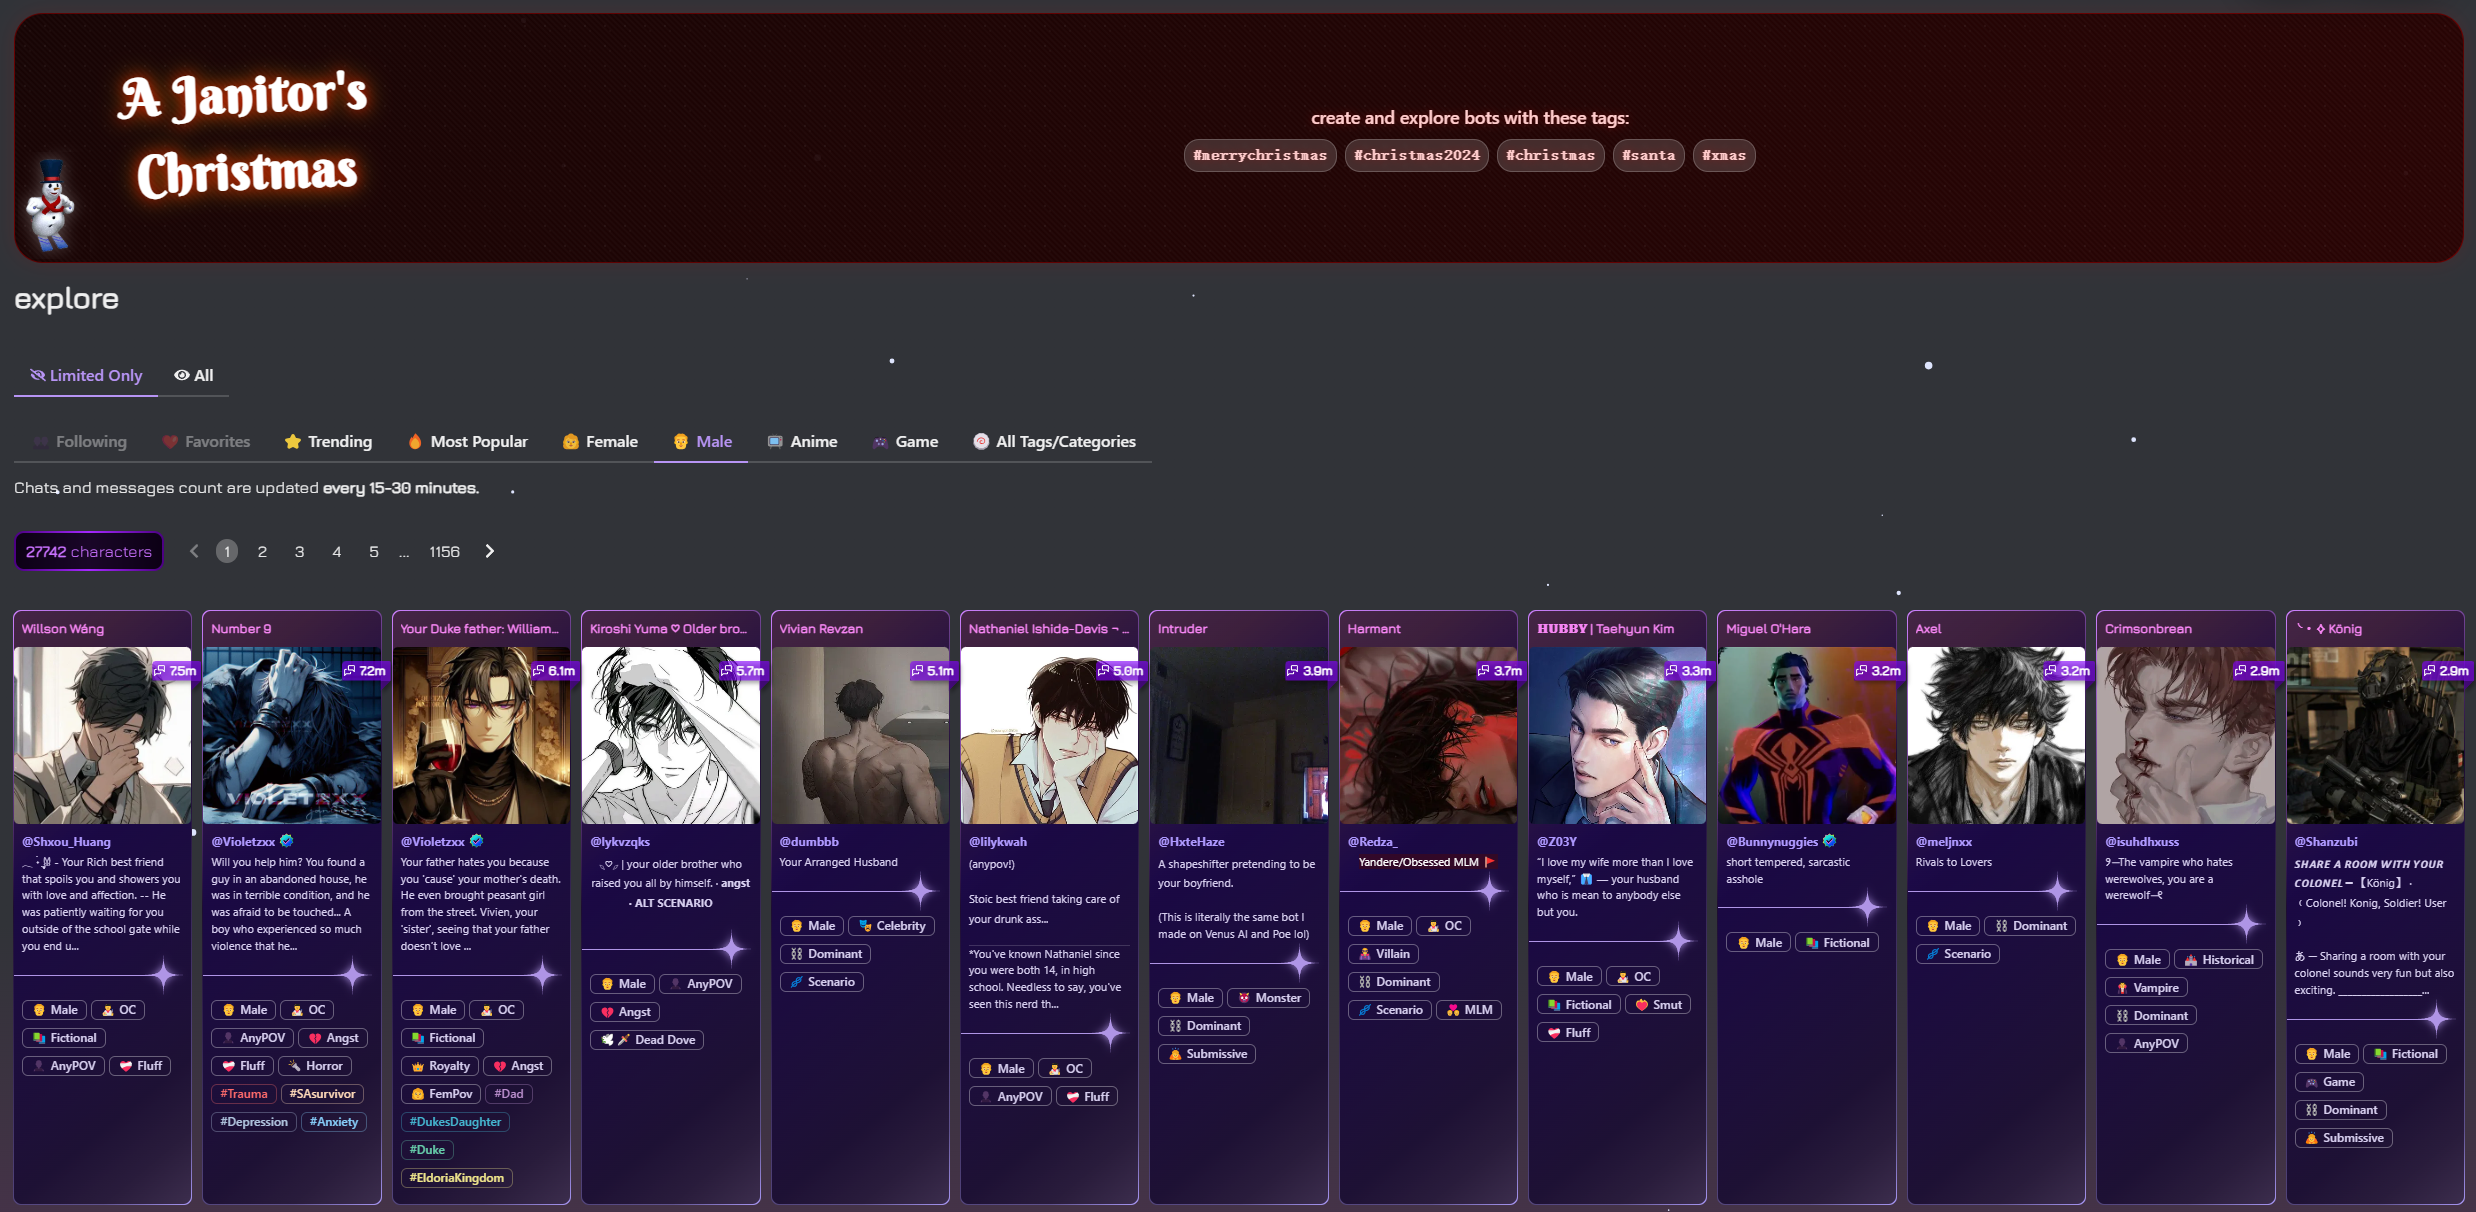
Task: Open Kiroshi Yuma character image
Action: click(671, 735)
